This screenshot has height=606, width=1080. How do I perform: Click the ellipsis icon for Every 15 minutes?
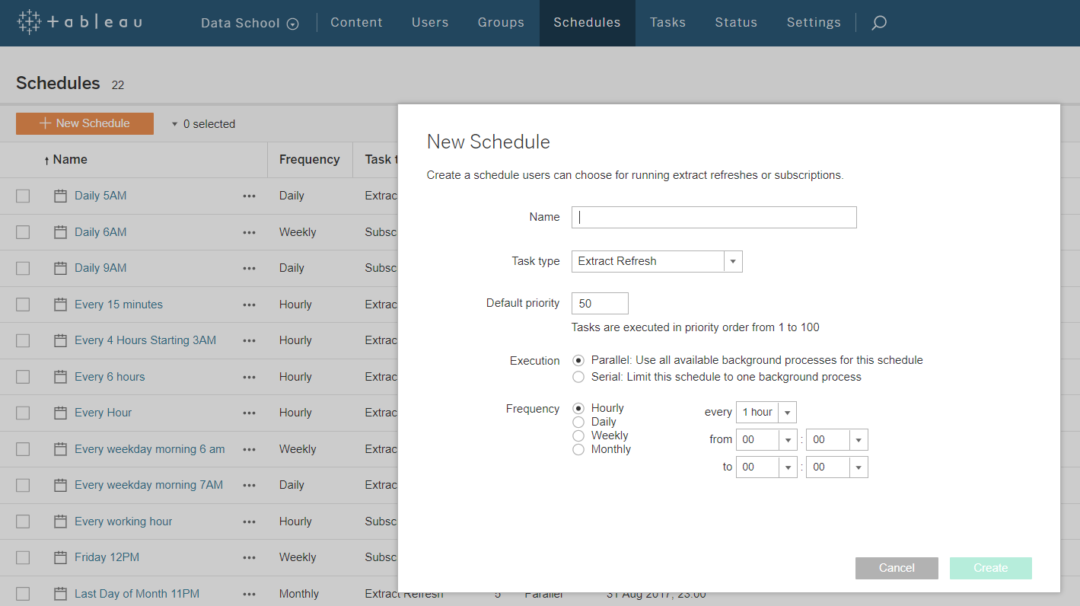coord(249,304)
